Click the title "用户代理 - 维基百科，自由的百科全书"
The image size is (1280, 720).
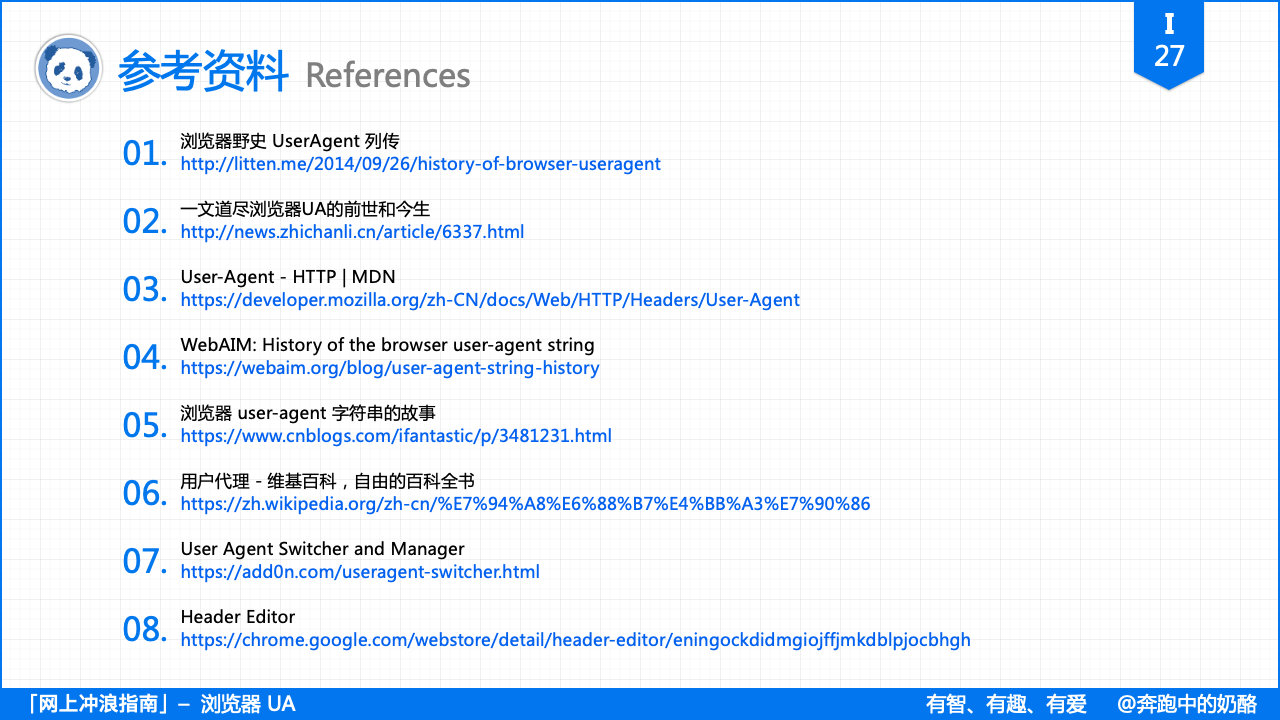327,481
